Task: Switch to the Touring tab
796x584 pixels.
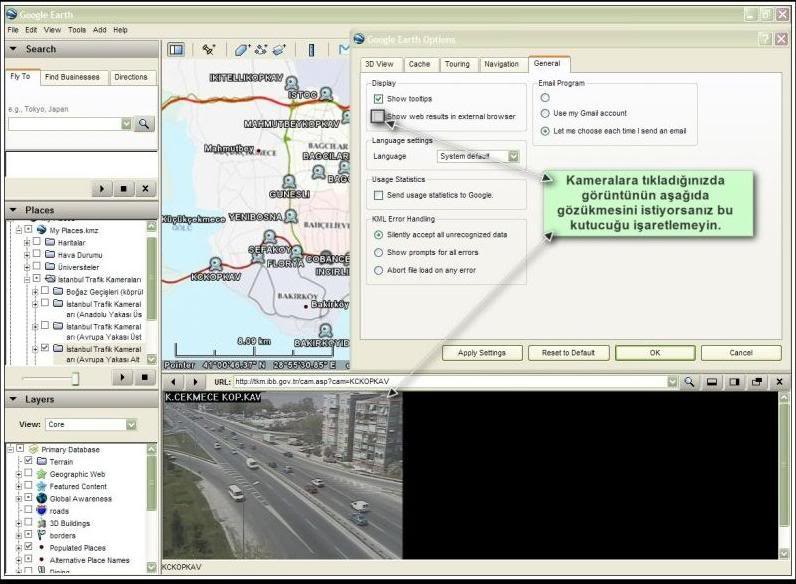Action: pos(456,64)
